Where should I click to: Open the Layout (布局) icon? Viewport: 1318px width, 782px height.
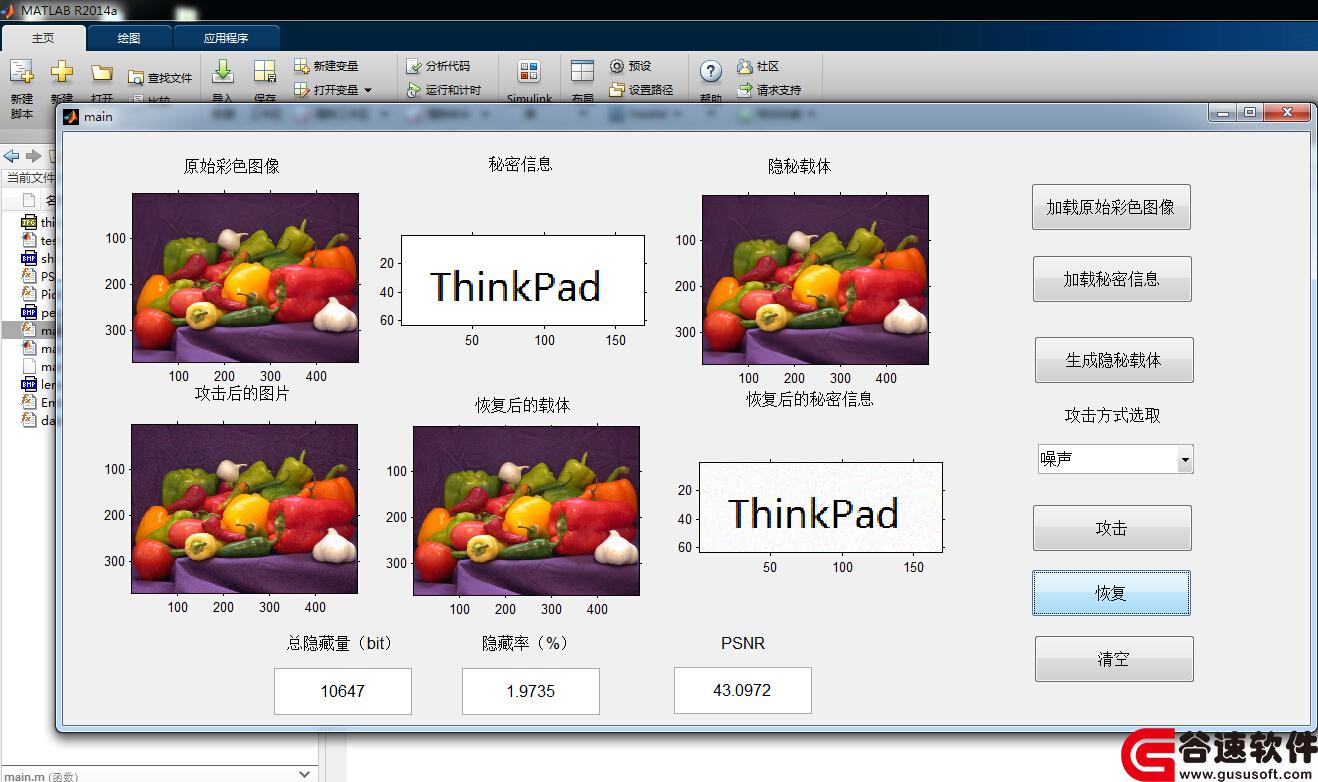pos(582,71)
